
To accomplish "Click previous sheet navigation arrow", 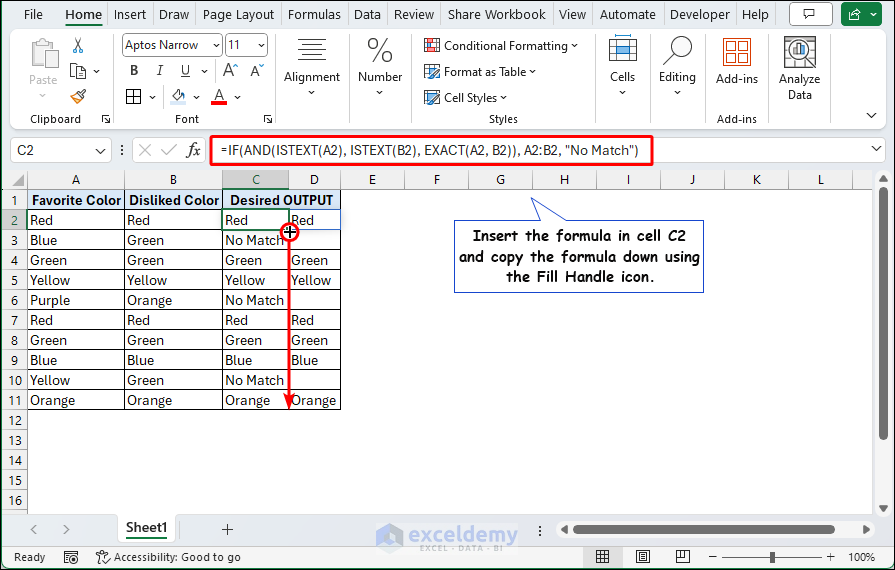I will (x=34, y=529).
